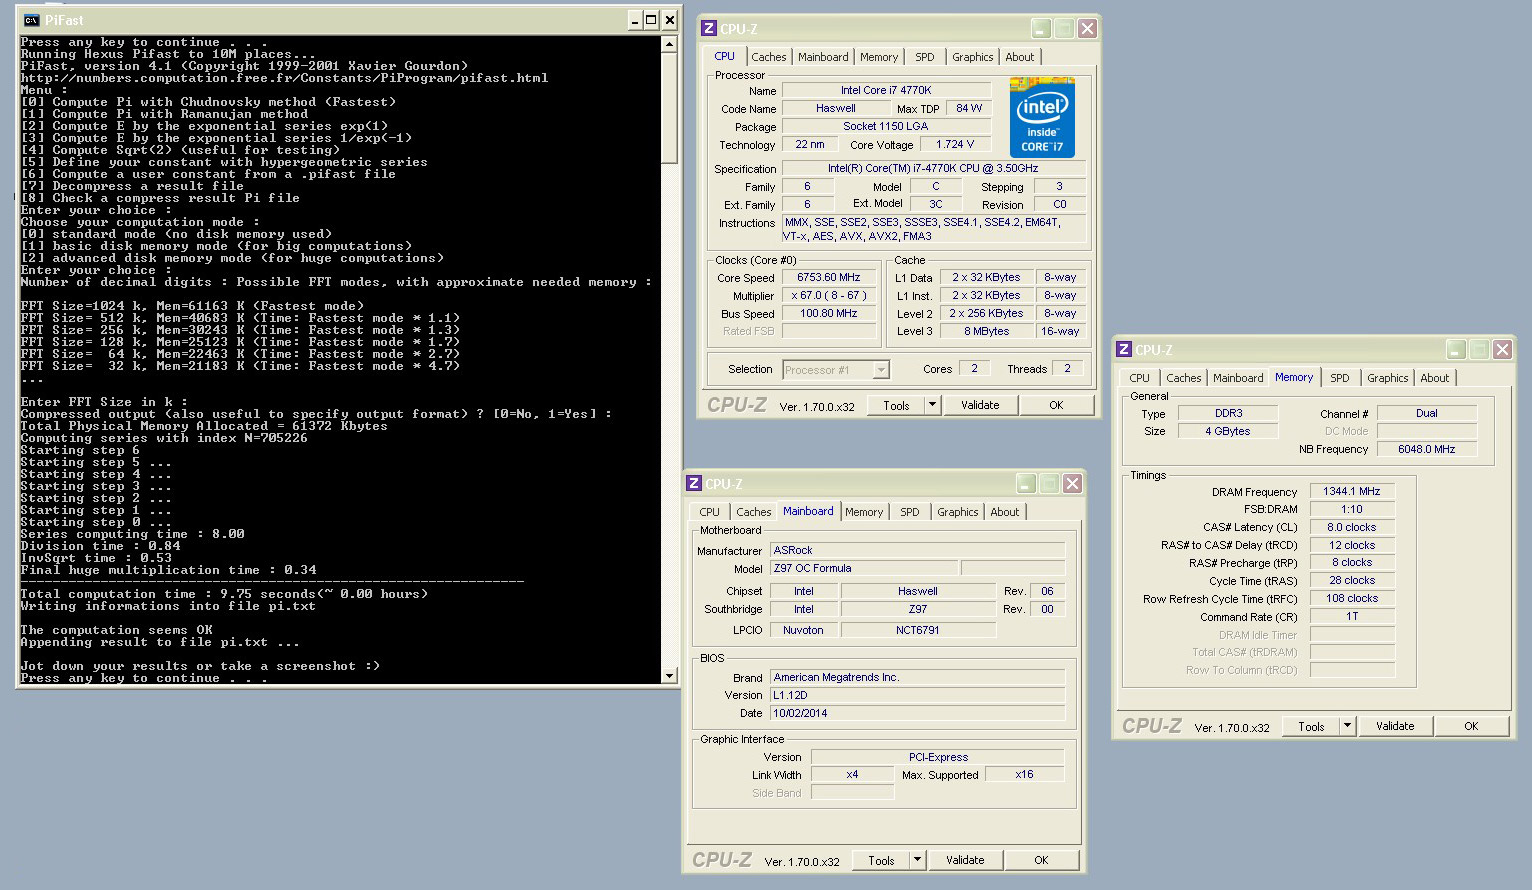The width and height of the screenshot is (1532, 890).
Task: Click the CPU-Z icon in the processor window title bar
Action: coord(709,29)
